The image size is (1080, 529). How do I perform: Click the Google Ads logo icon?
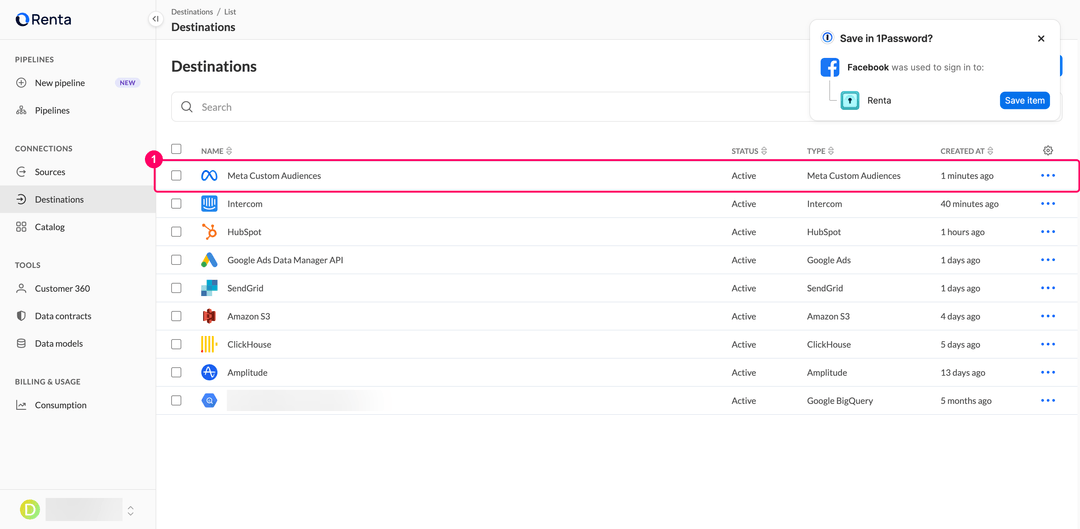[x=209, y=260]
